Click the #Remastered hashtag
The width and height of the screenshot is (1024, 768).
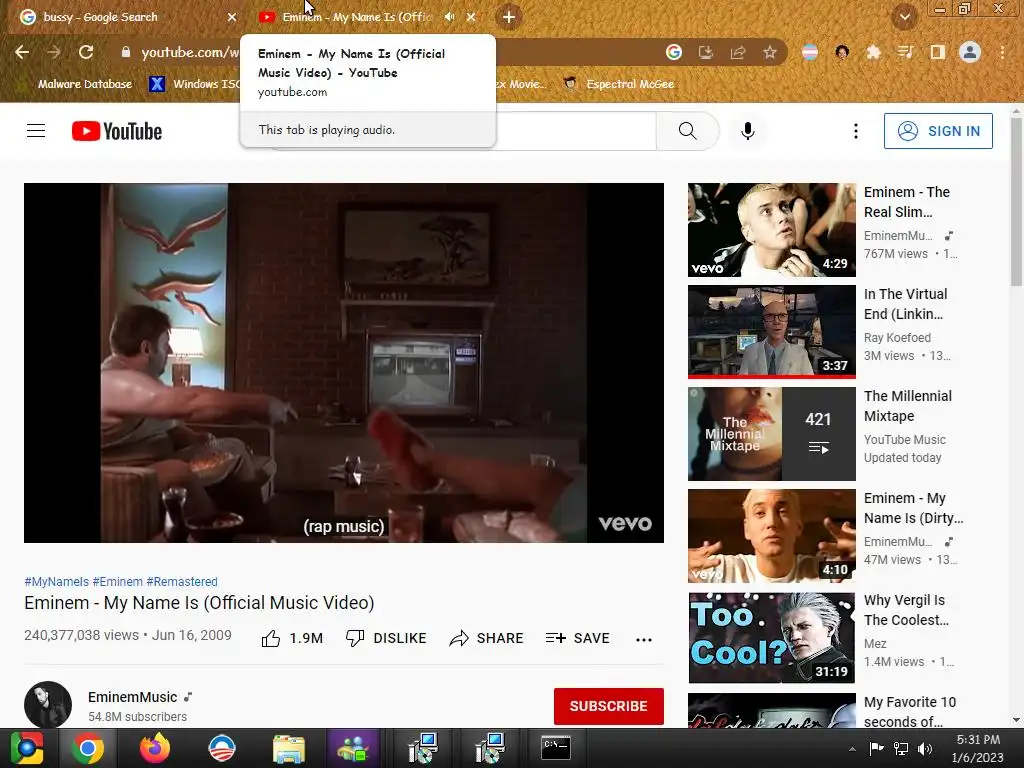182,581
